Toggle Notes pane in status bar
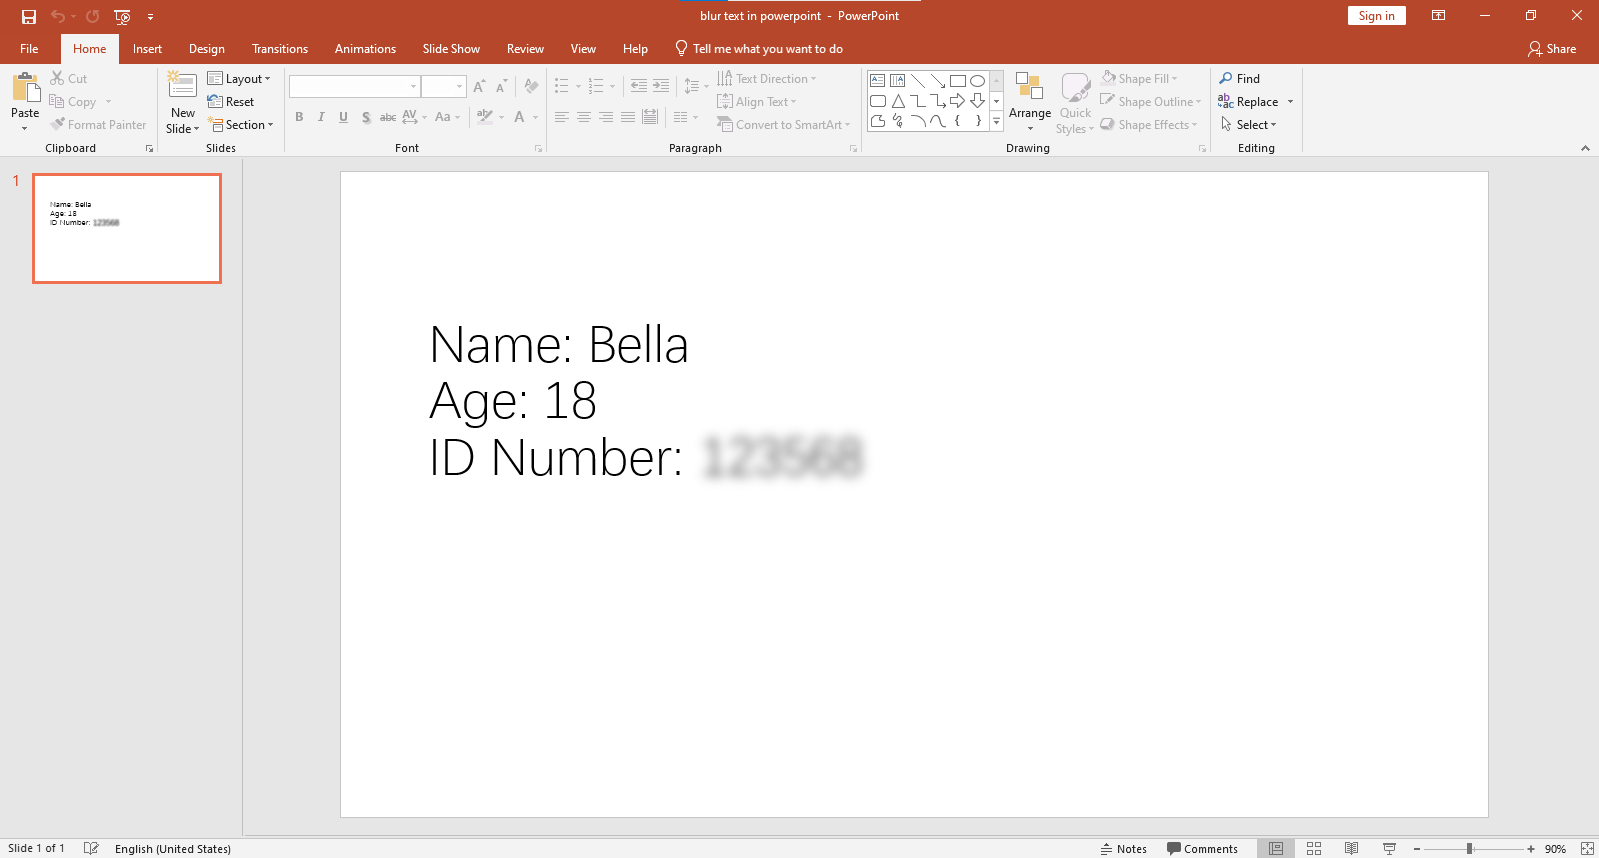The image size is (1599, 858). tap(1123, 848)
